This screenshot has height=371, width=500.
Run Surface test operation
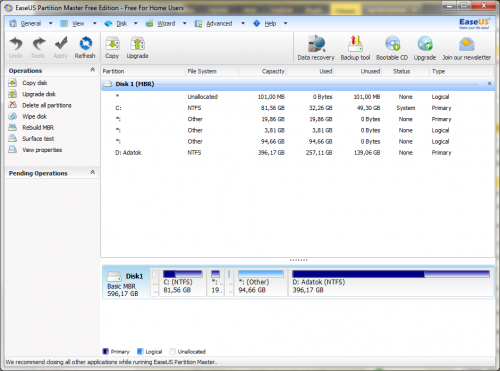click(38, 139)
